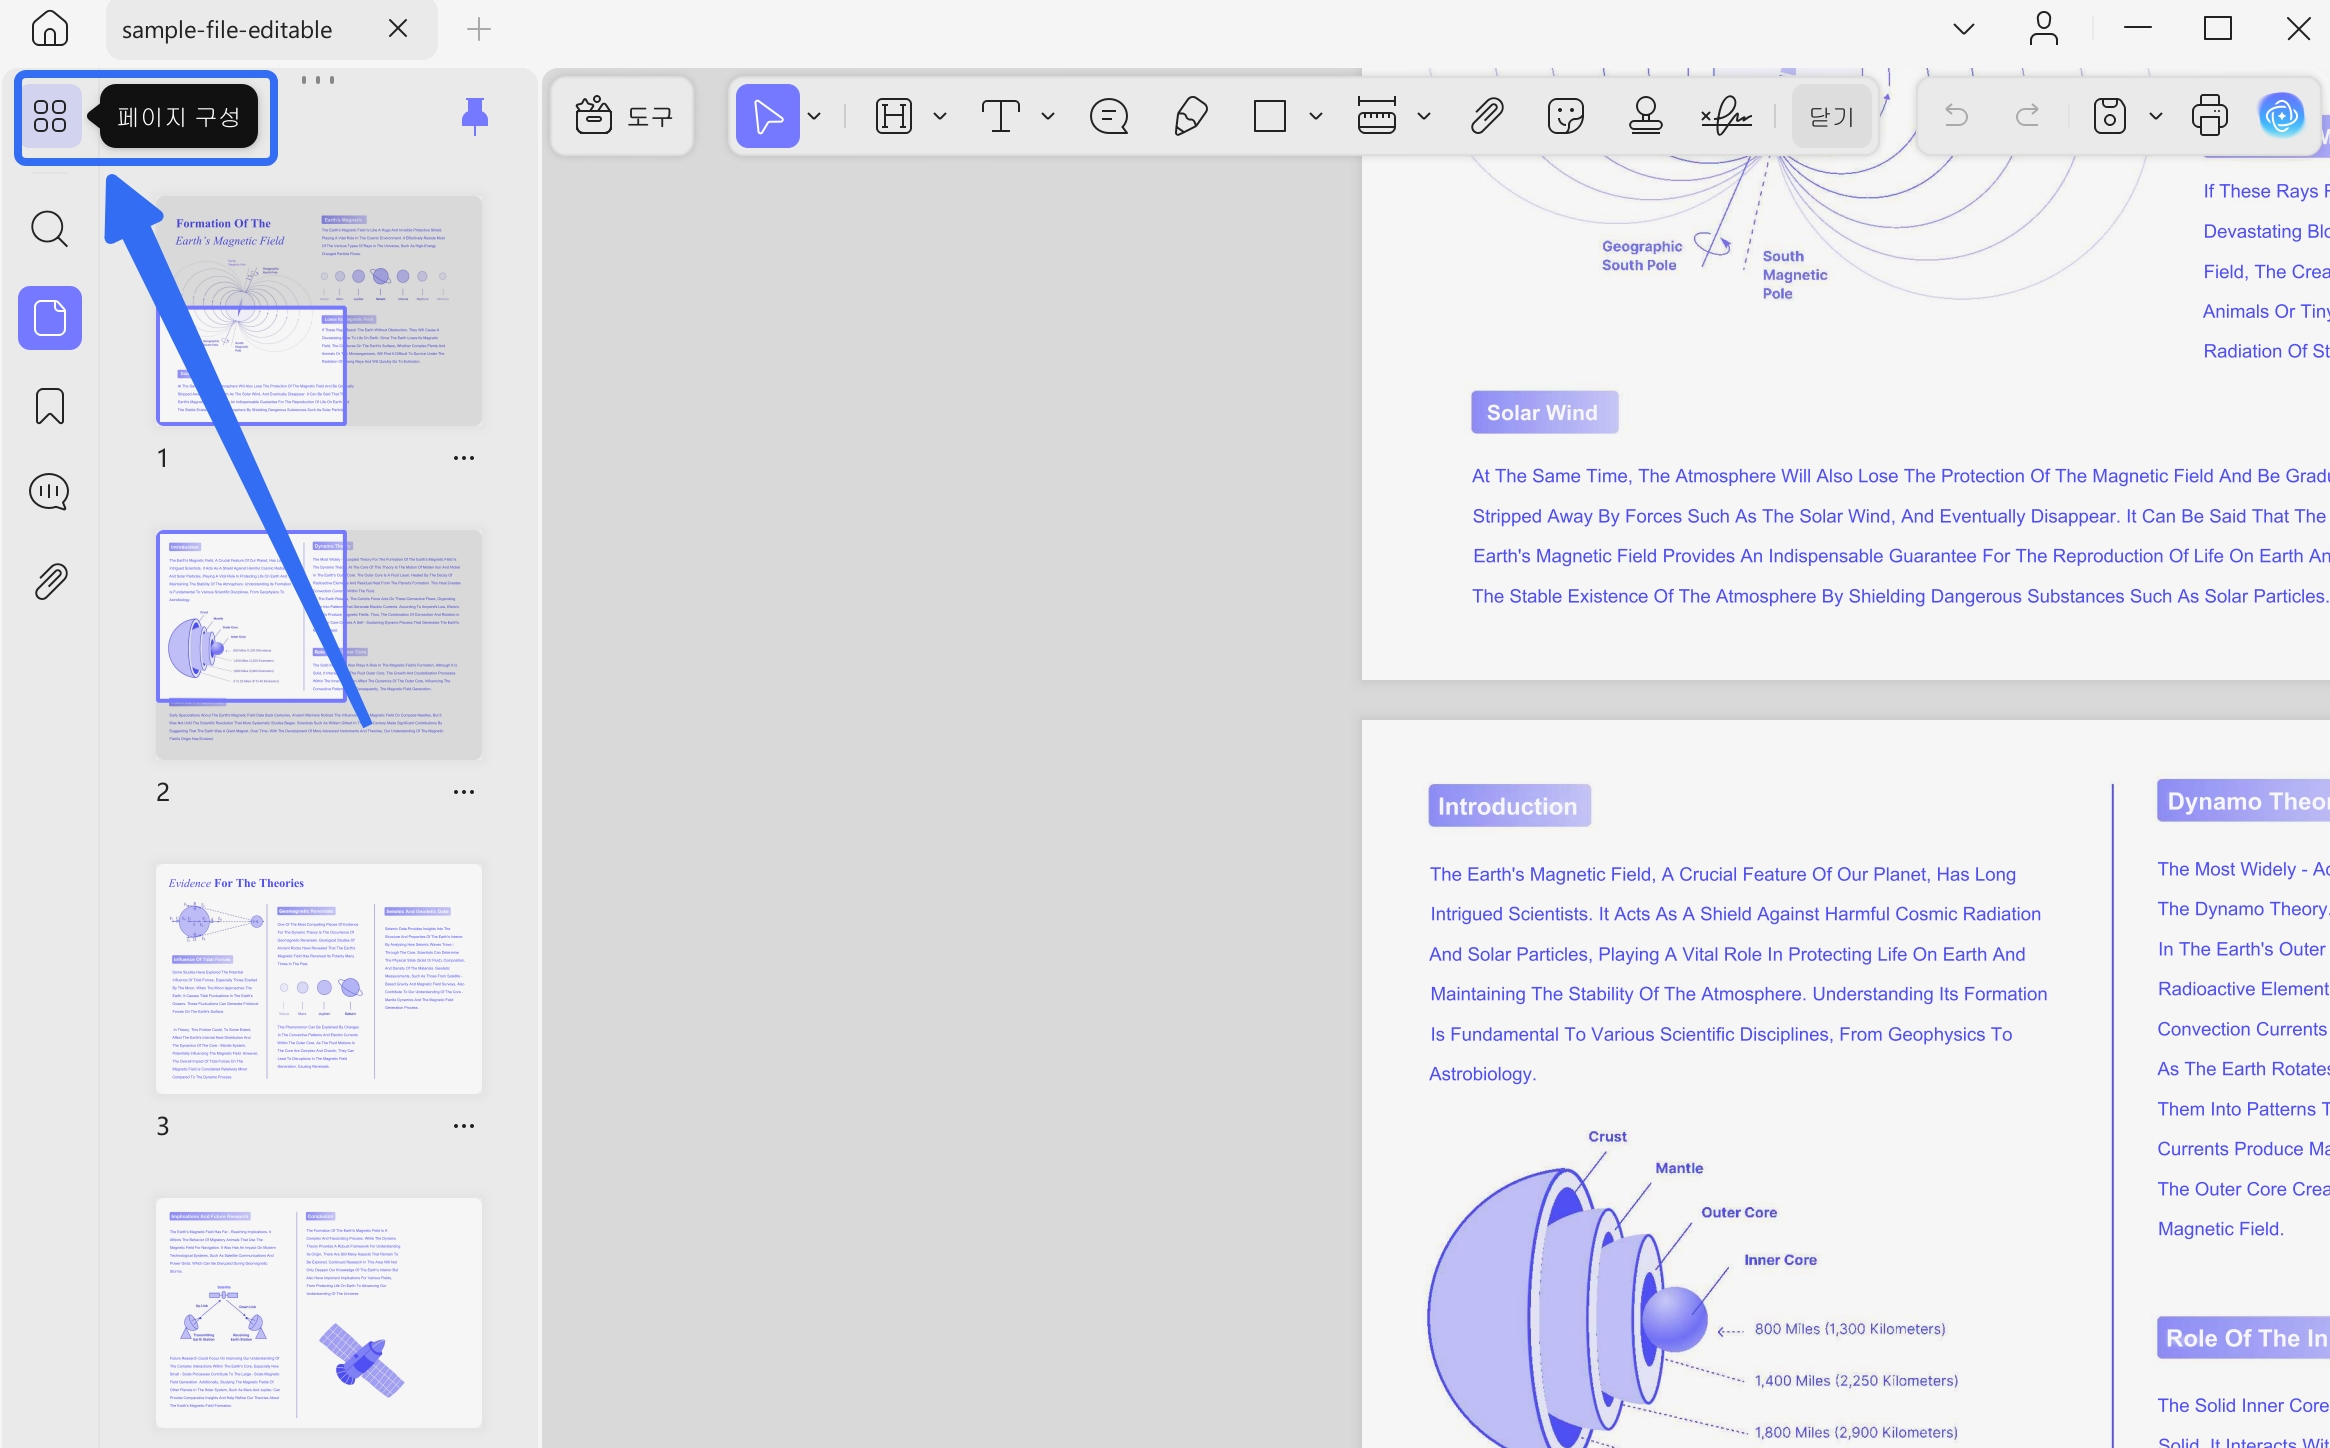The width and height of the screenshot is (2330, 1448).
Task: Open the AI assistant icon
Action: [x=2282, y=116]
